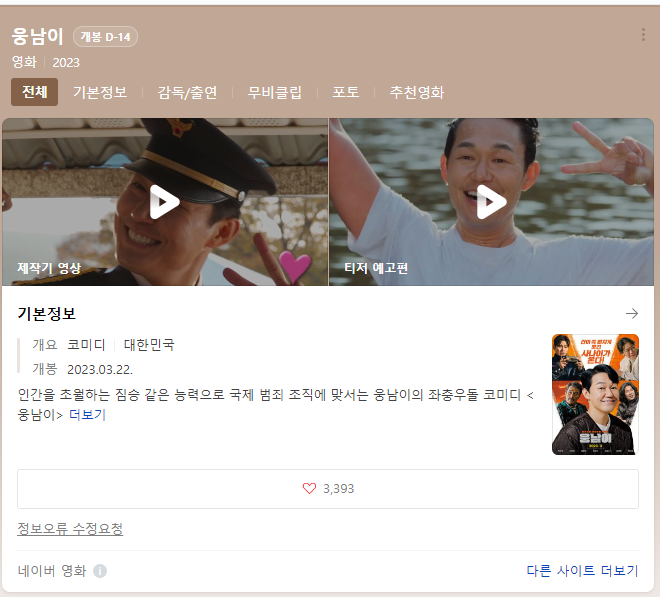The width and height of the screenshot is (660, 597).
Task: Play the 티저 예고편 trailer
Action: click(491, 202)
